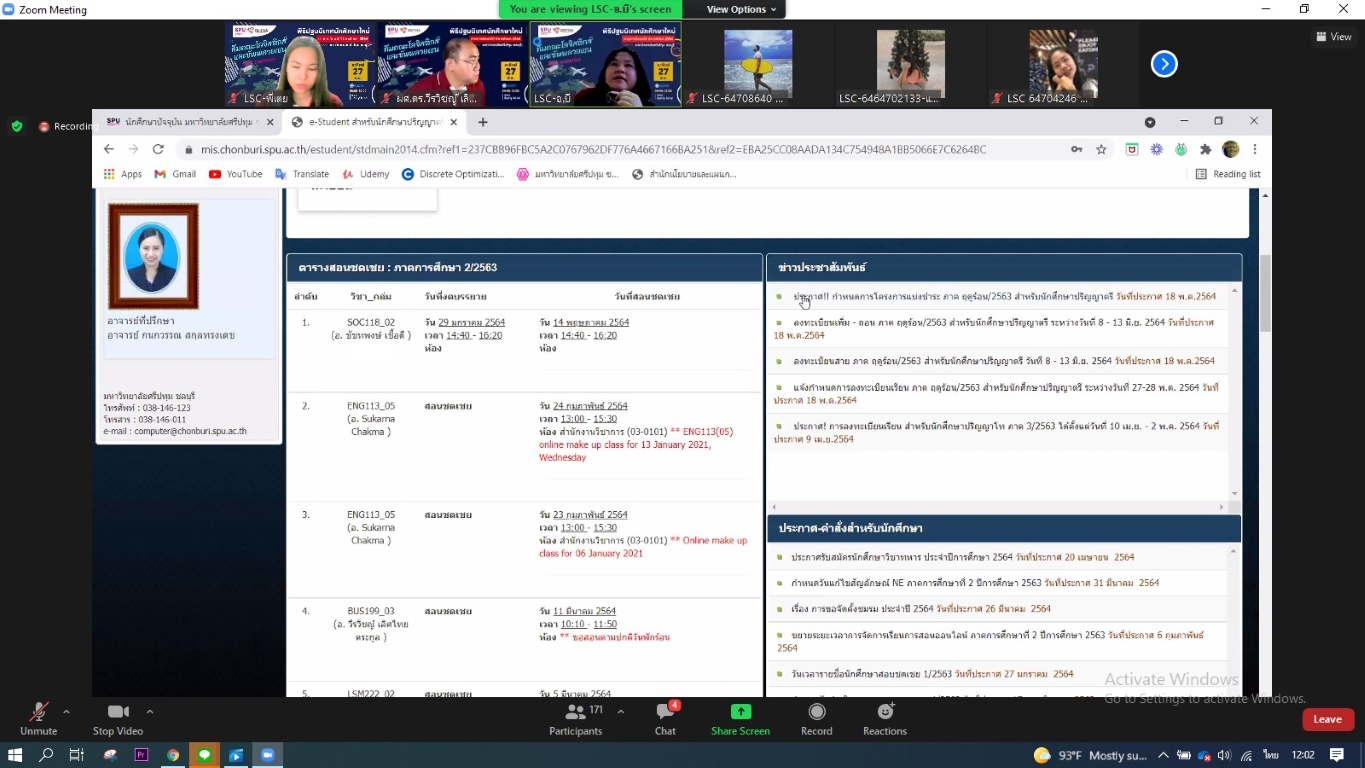Open Chrome profile avatar
This screenshot has width=1365, height=768.
1231,149
